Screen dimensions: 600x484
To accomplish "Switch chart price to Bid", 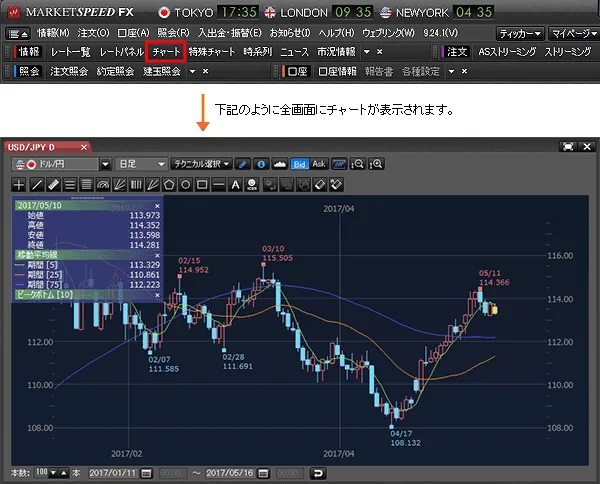I will coord(300,164).
